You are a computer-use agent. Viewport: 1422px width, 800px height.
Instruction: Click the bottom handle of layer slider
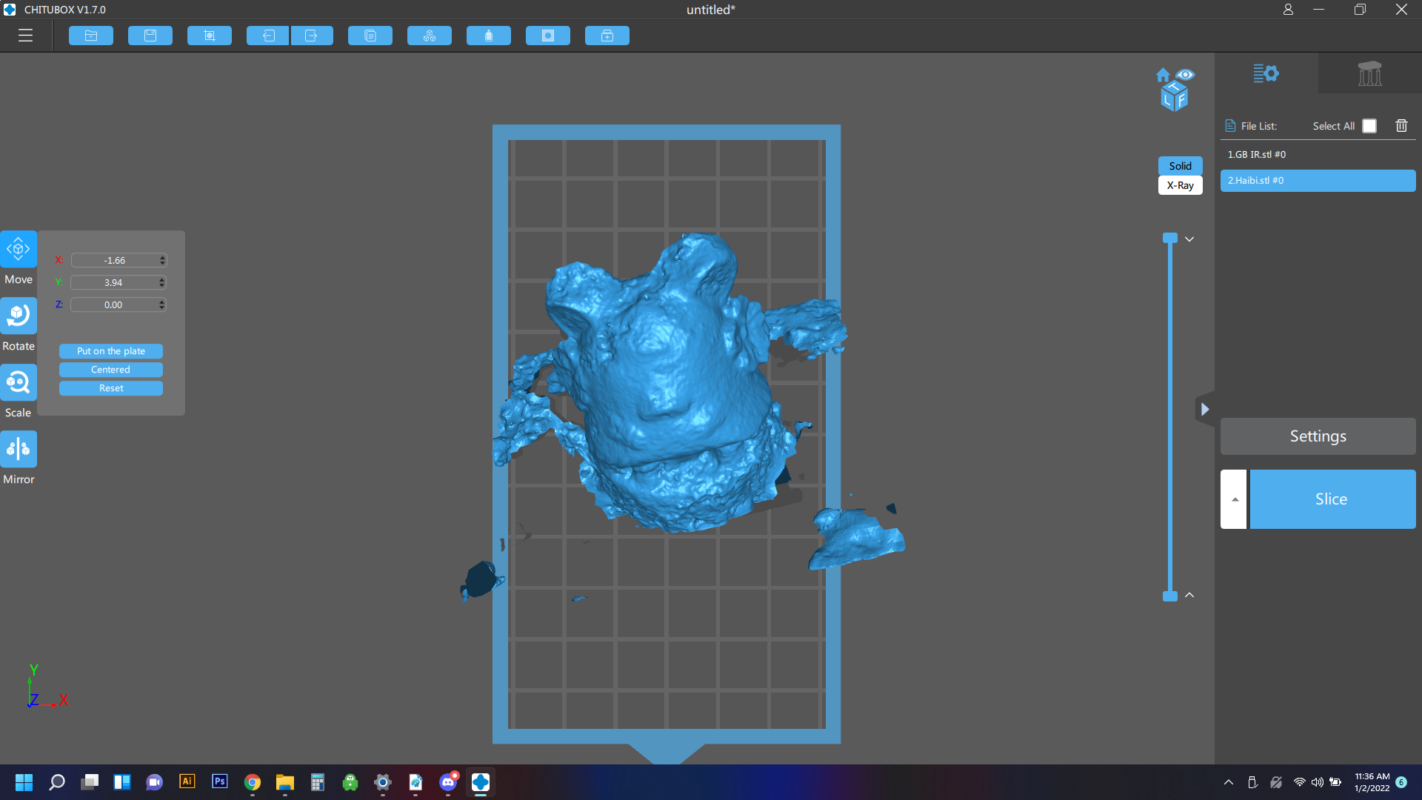click(1170, 596)
